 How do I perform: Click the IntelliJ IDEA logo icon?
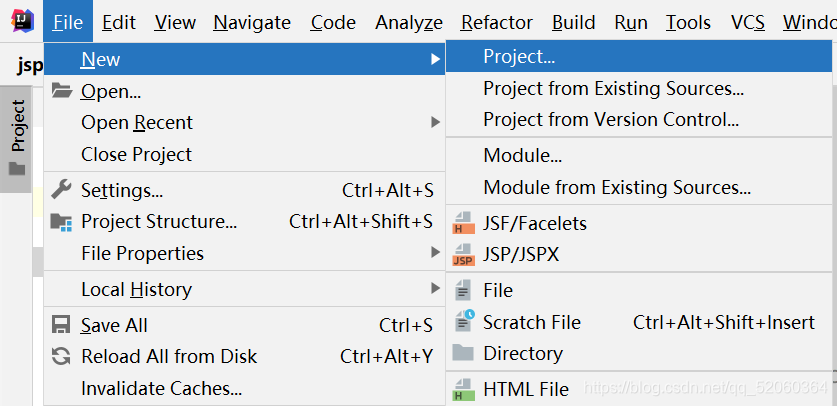tap(22, 21)
